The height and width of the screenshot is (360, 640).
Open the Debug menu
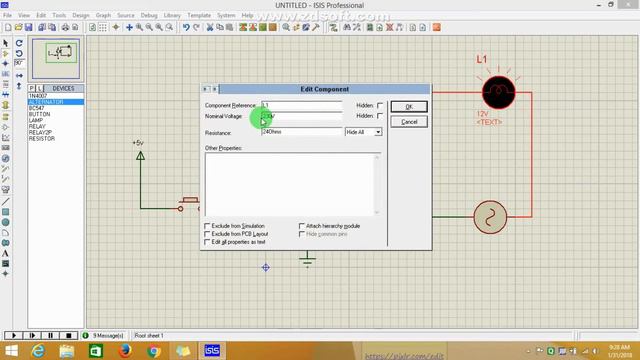tap(149, 15)
